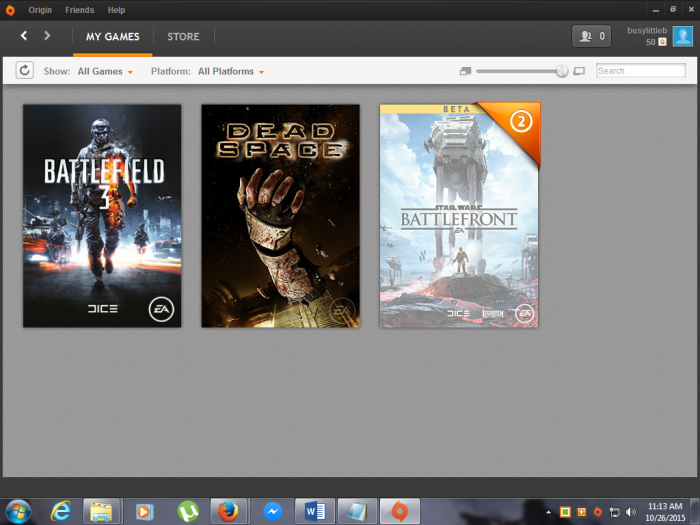
Task: Click the Origin taskbar button
Action: (x=400, y=512)
